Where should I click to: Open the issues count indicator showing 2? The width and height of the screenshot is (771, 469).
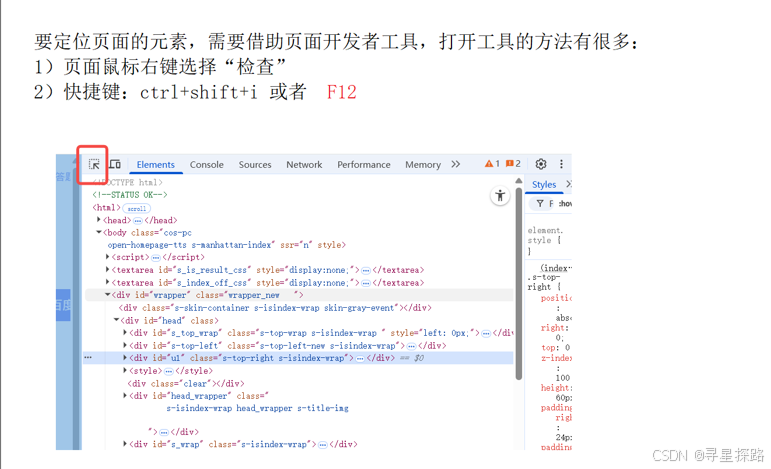pos(513,164)
